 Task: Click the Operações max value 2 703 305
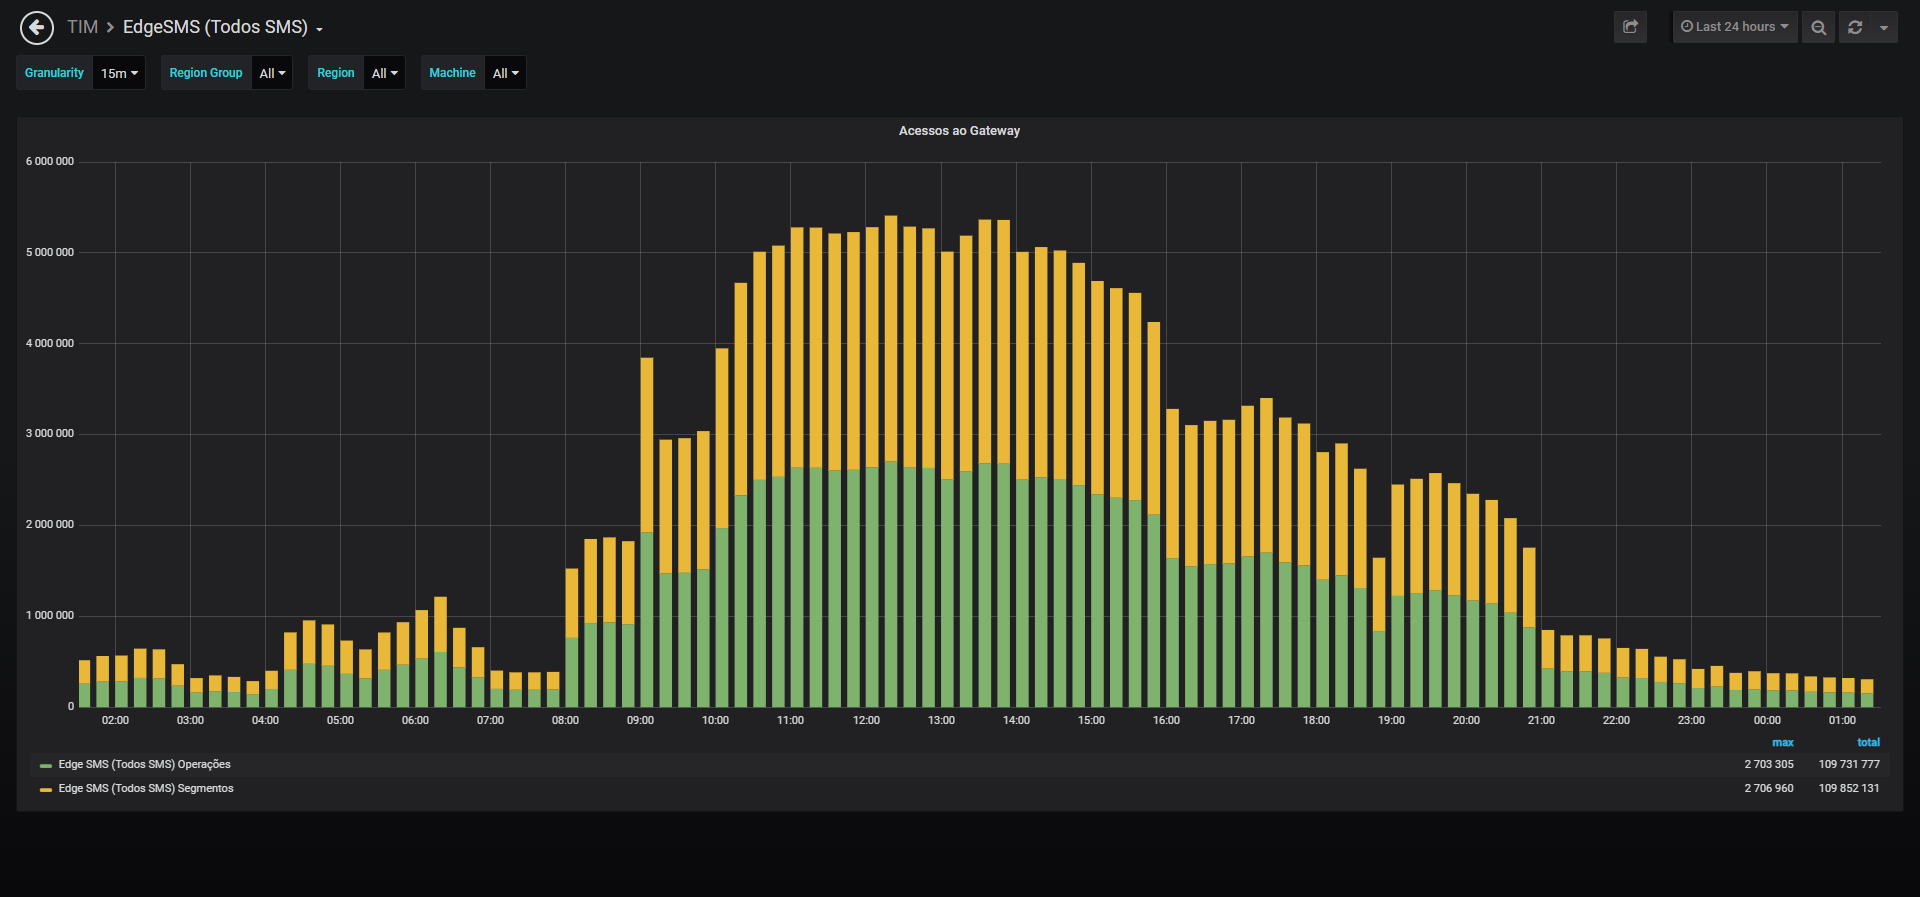coord(1769,765)
